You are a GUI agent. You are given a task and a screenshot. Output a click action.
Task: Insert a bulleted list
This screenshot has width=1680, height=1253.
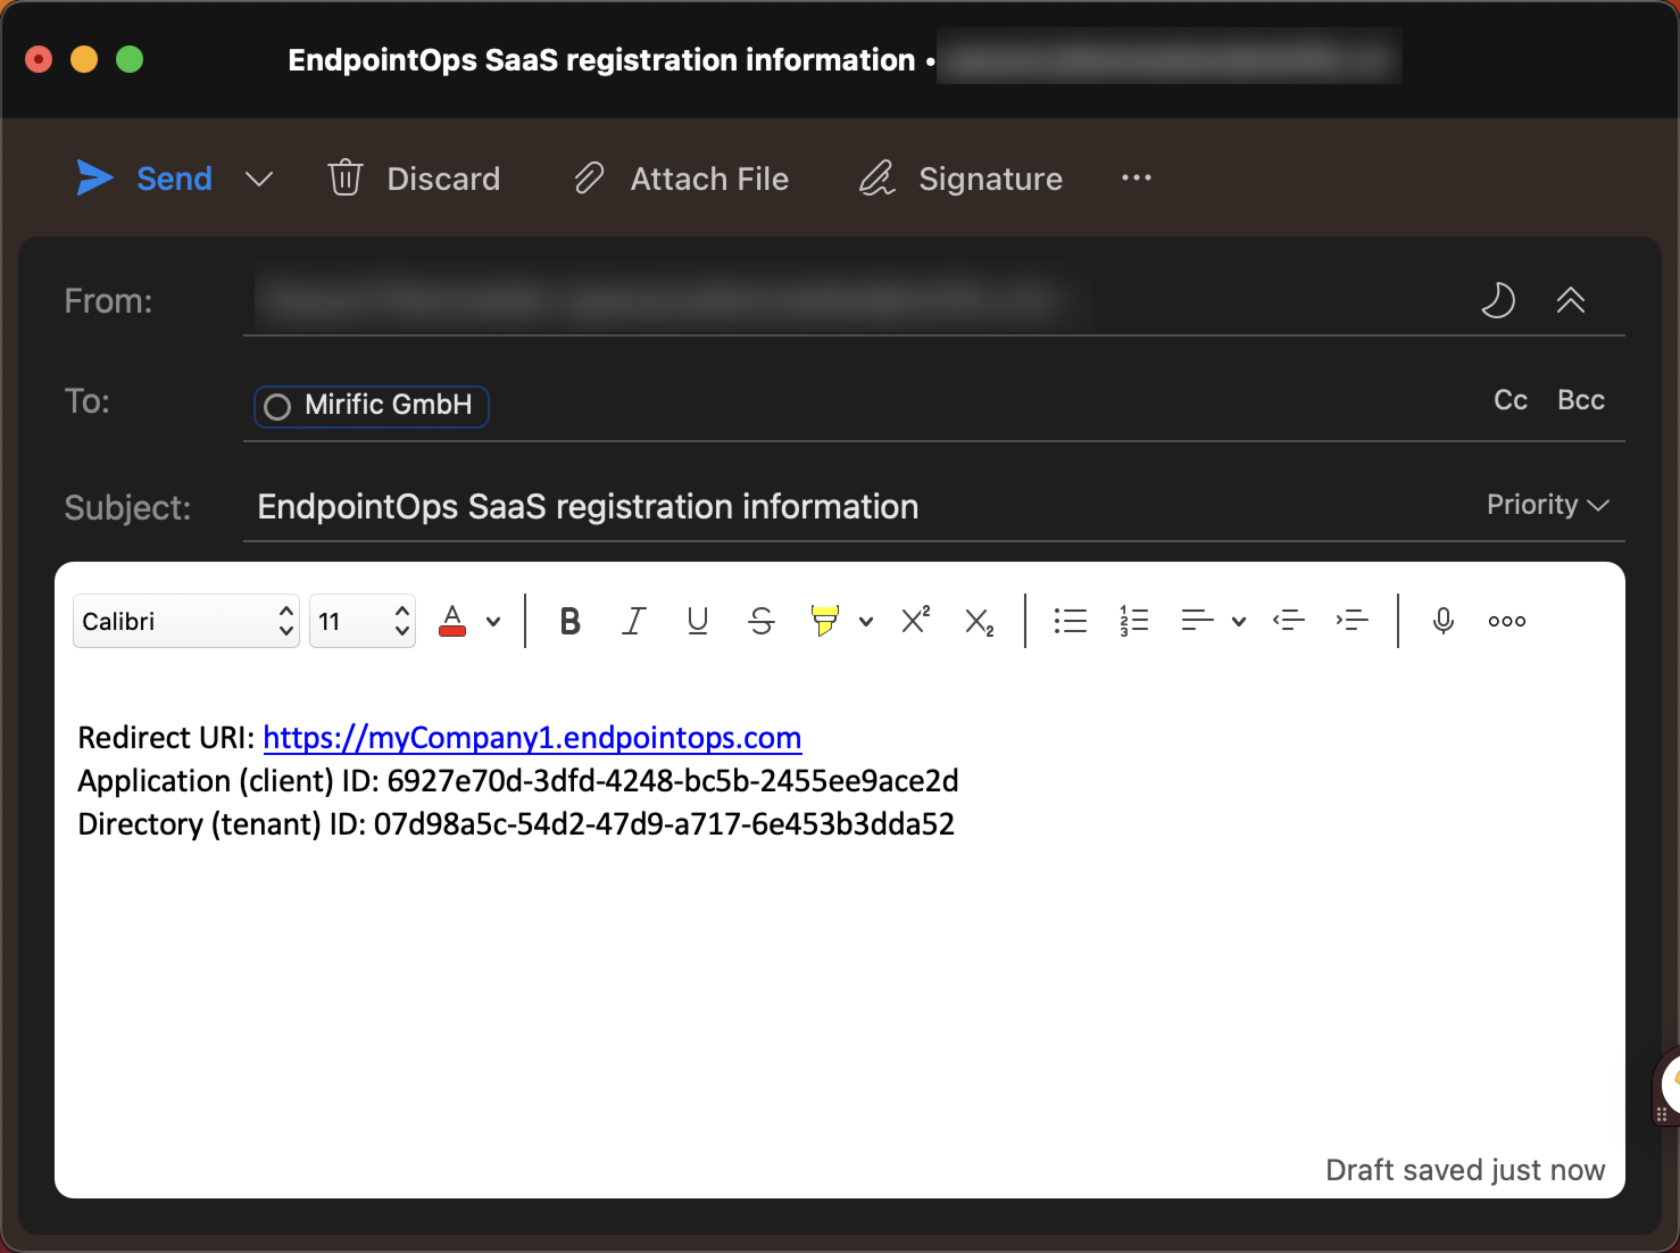click(x=1070, y=621)
